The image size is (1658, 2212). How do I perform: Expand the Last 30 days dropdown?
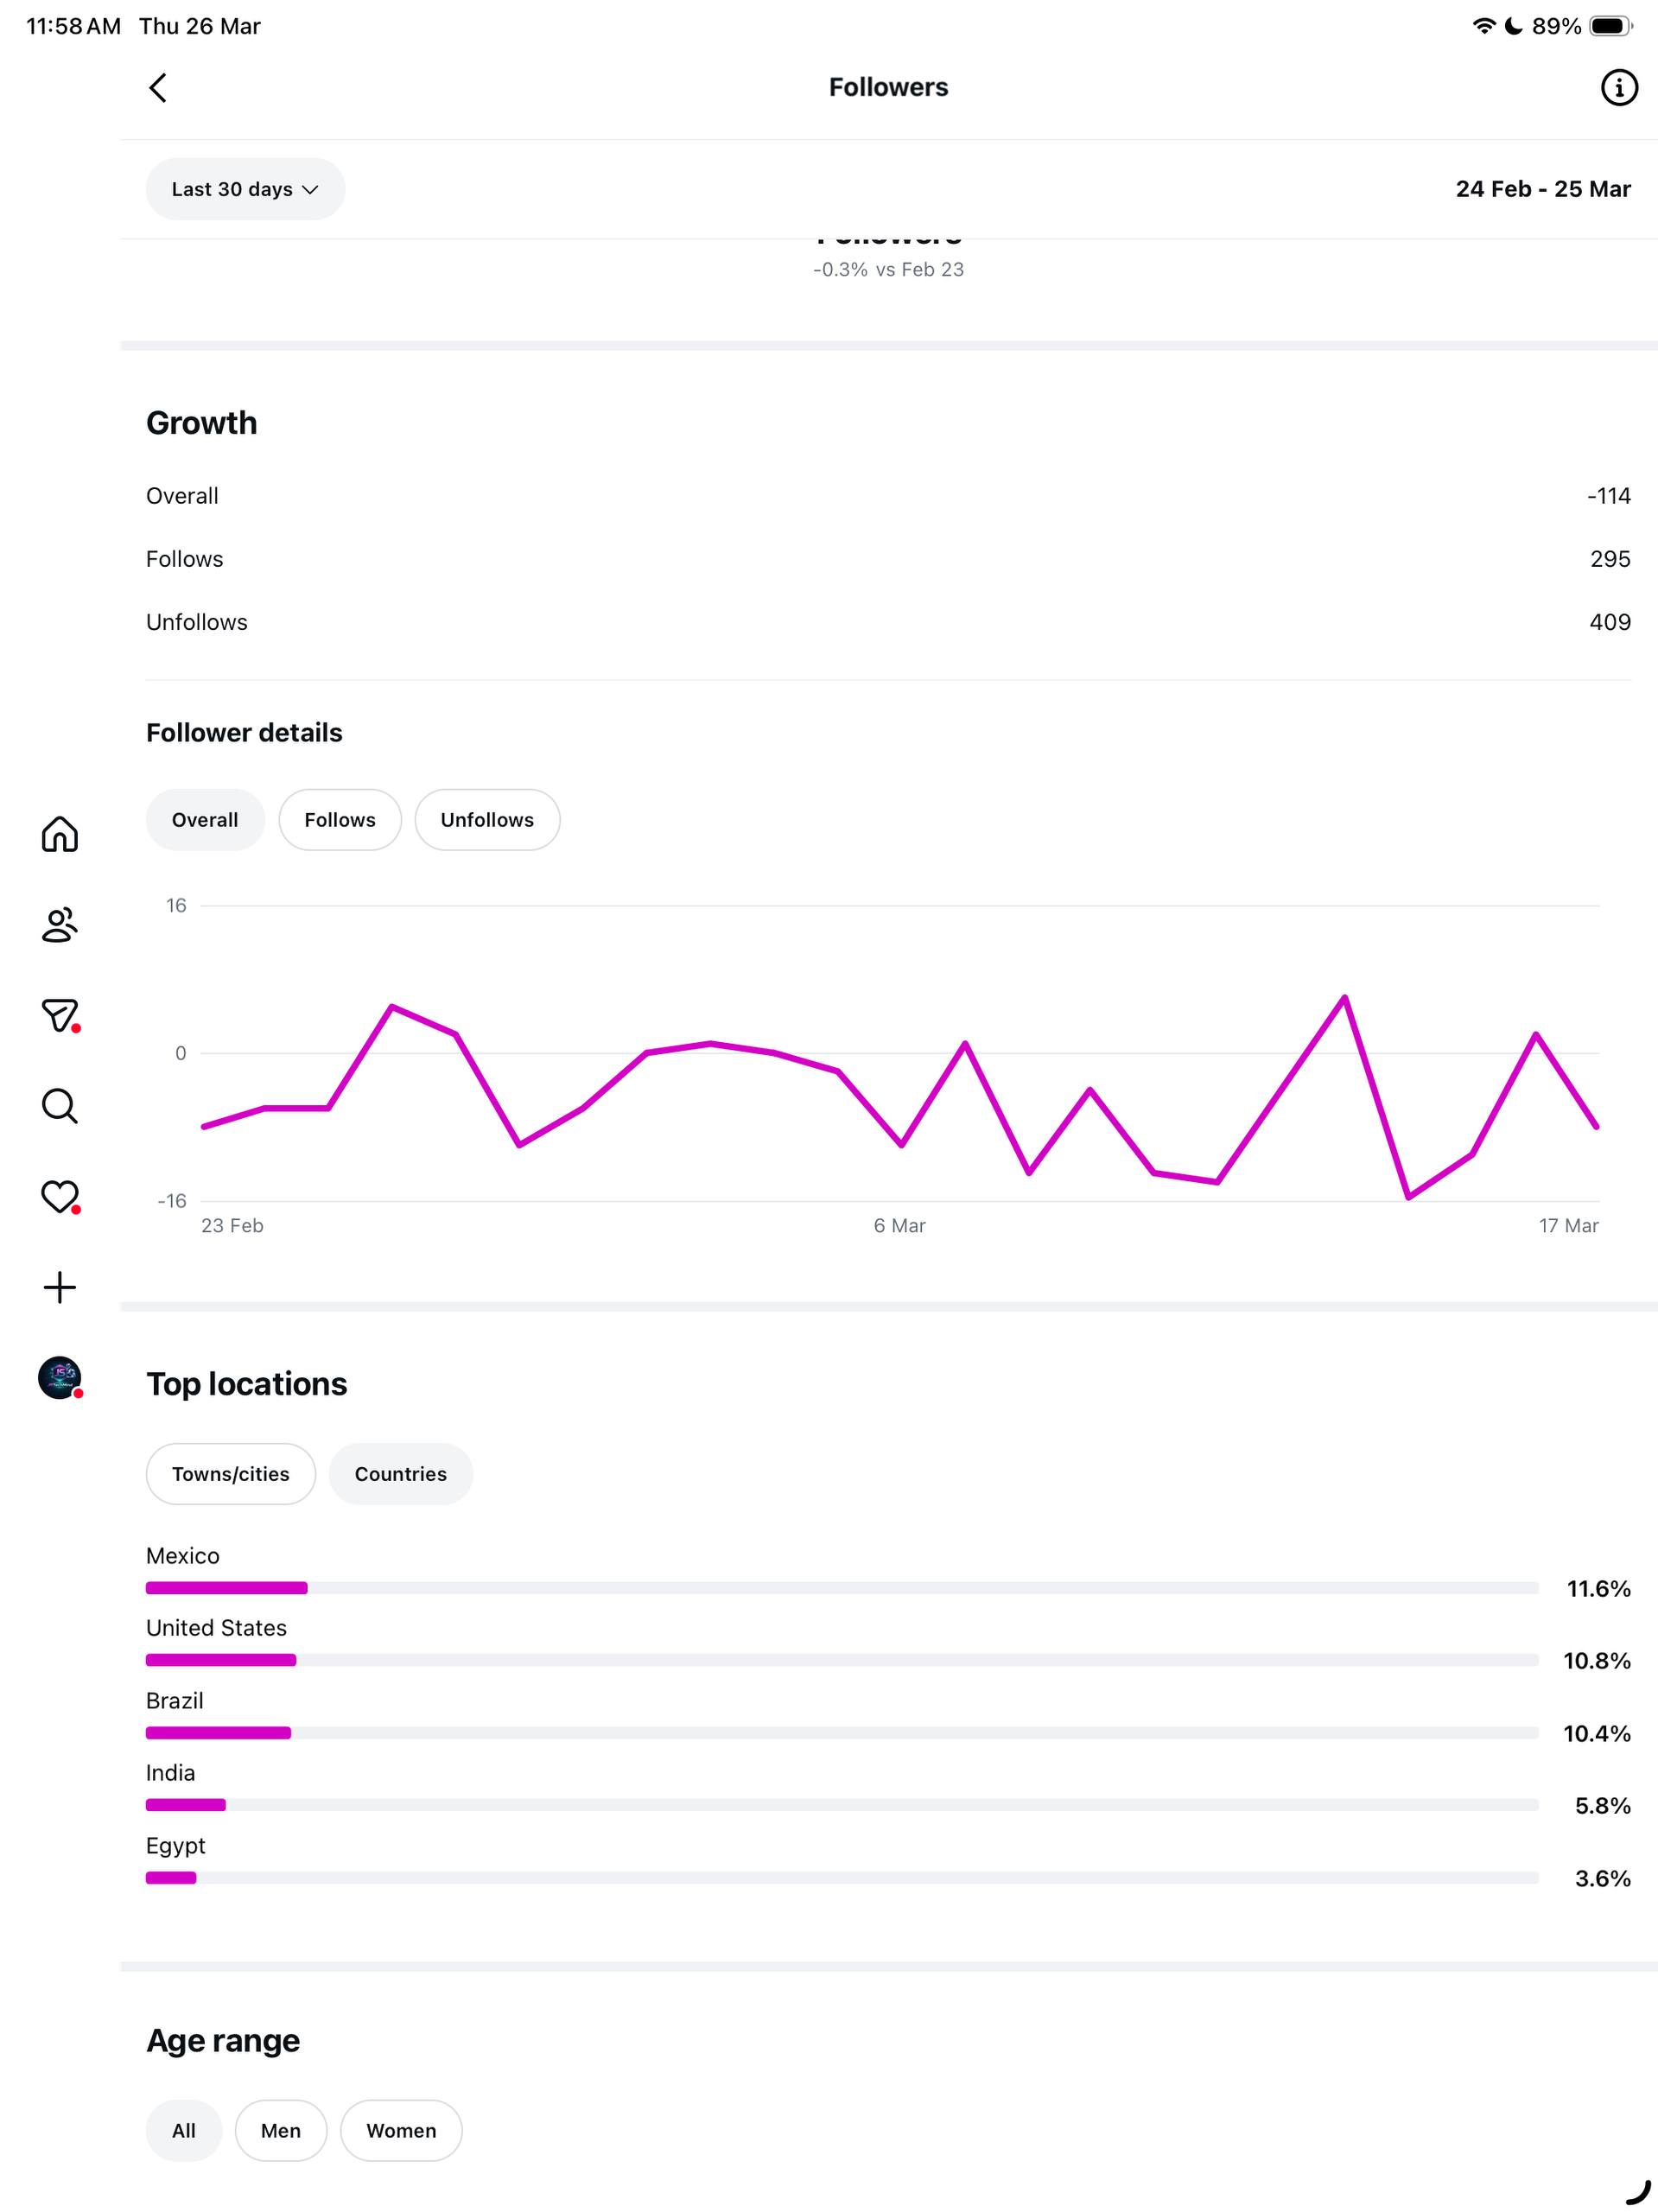pos(245,189)
